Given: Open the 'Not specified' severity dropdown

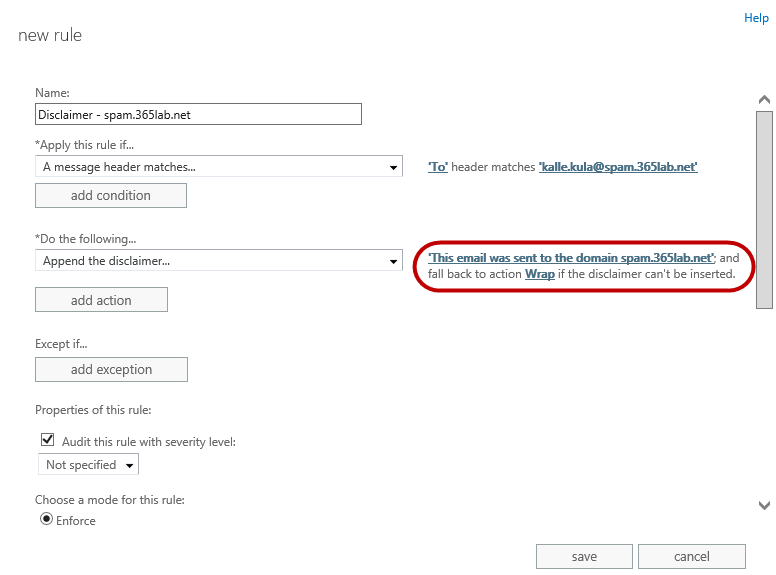Looking at the screenshot, I should click(88, 465).
